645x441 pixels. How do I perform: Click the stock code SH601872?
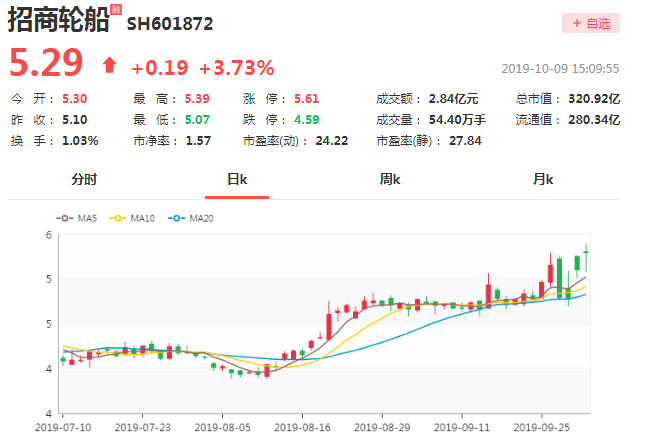coord(170,24)
